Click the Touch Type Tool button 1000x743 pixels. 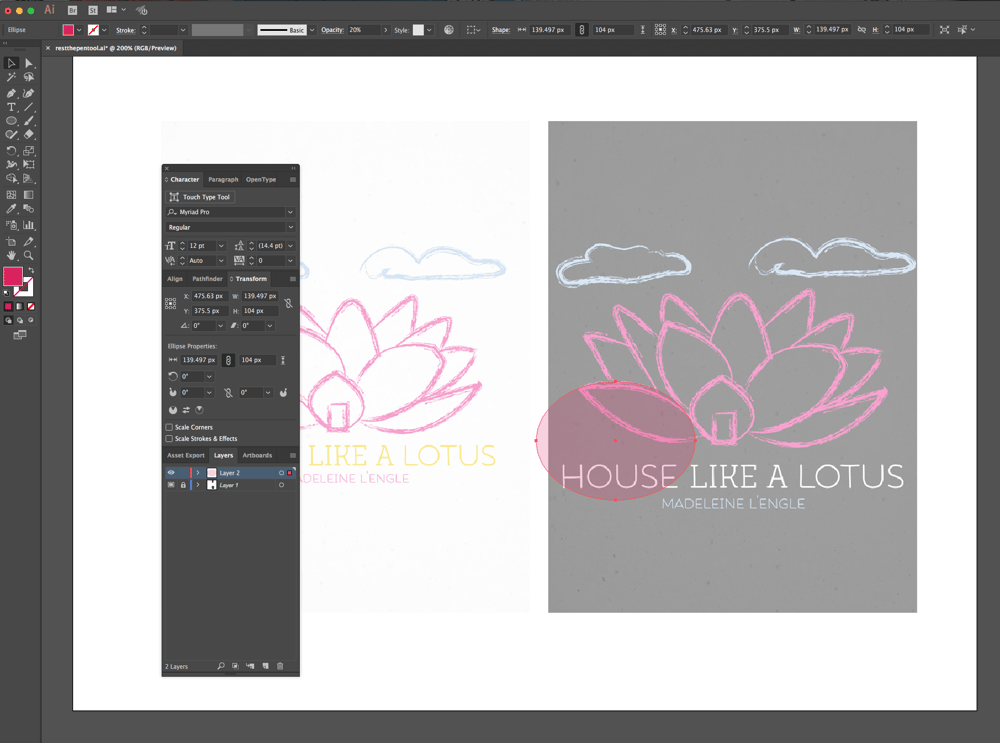(x=200, y=197)
